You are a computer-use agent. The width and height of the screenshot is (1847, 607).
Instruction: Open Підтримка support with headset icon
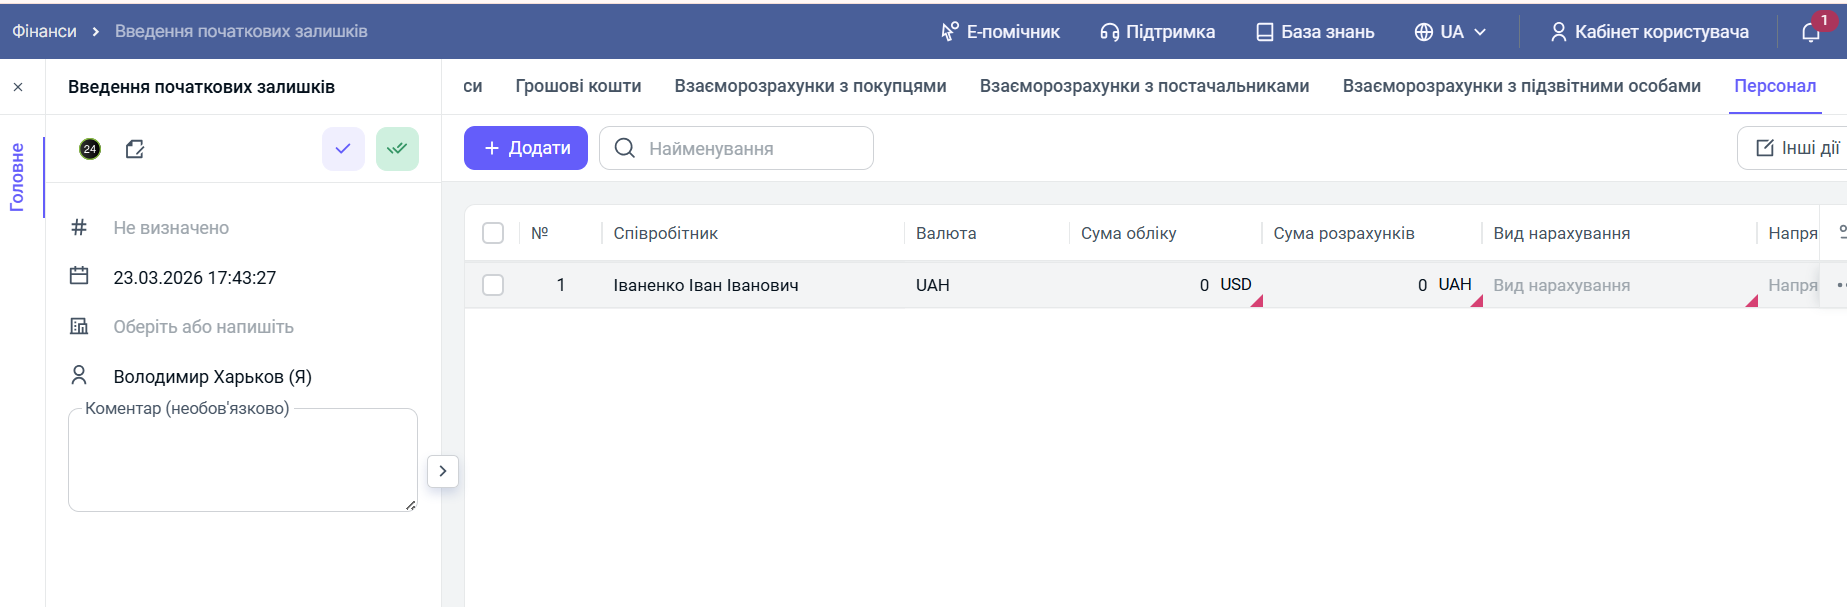click(1157, 32)
